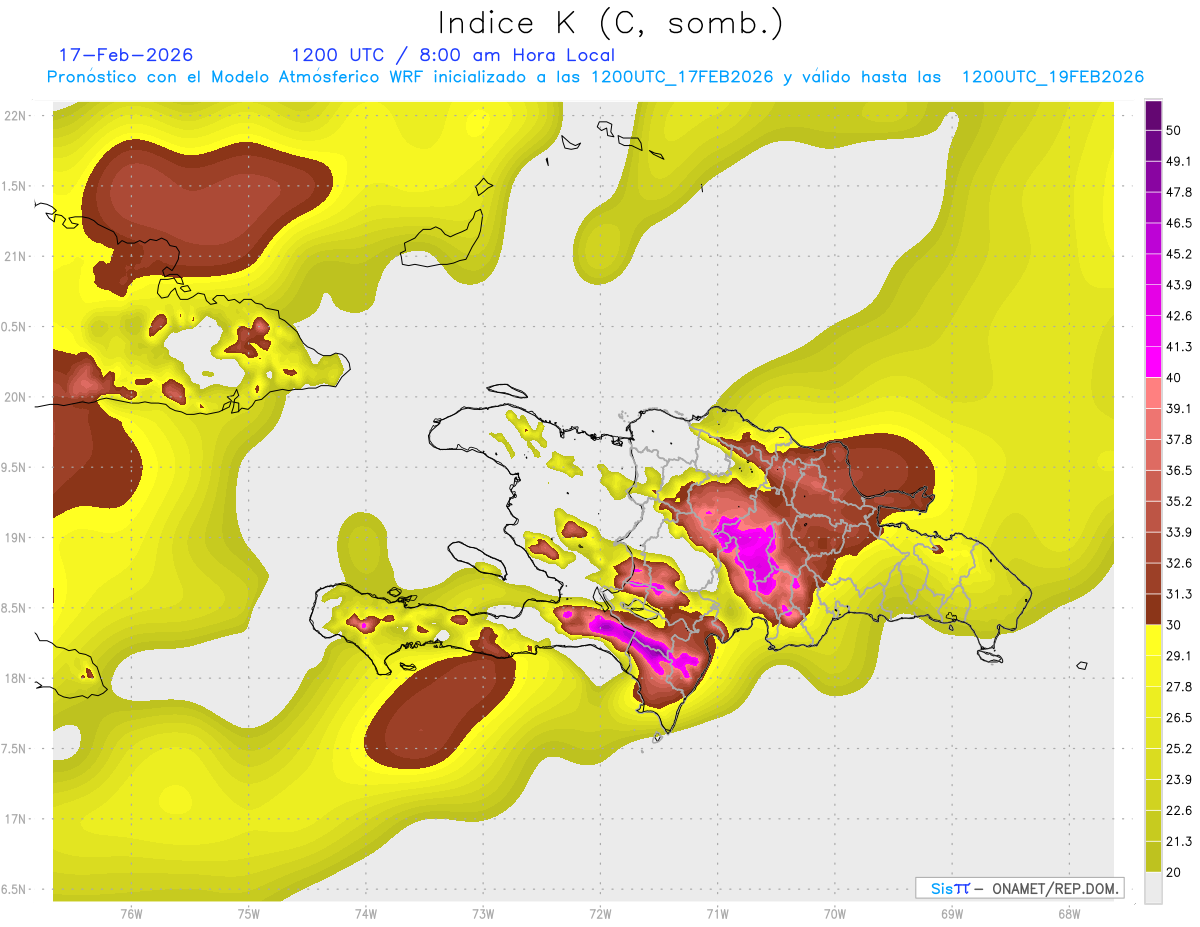Screen dimensions: 1200x927
Task: Click the "72W" longitude label
Action: click(x=600, y=914)
